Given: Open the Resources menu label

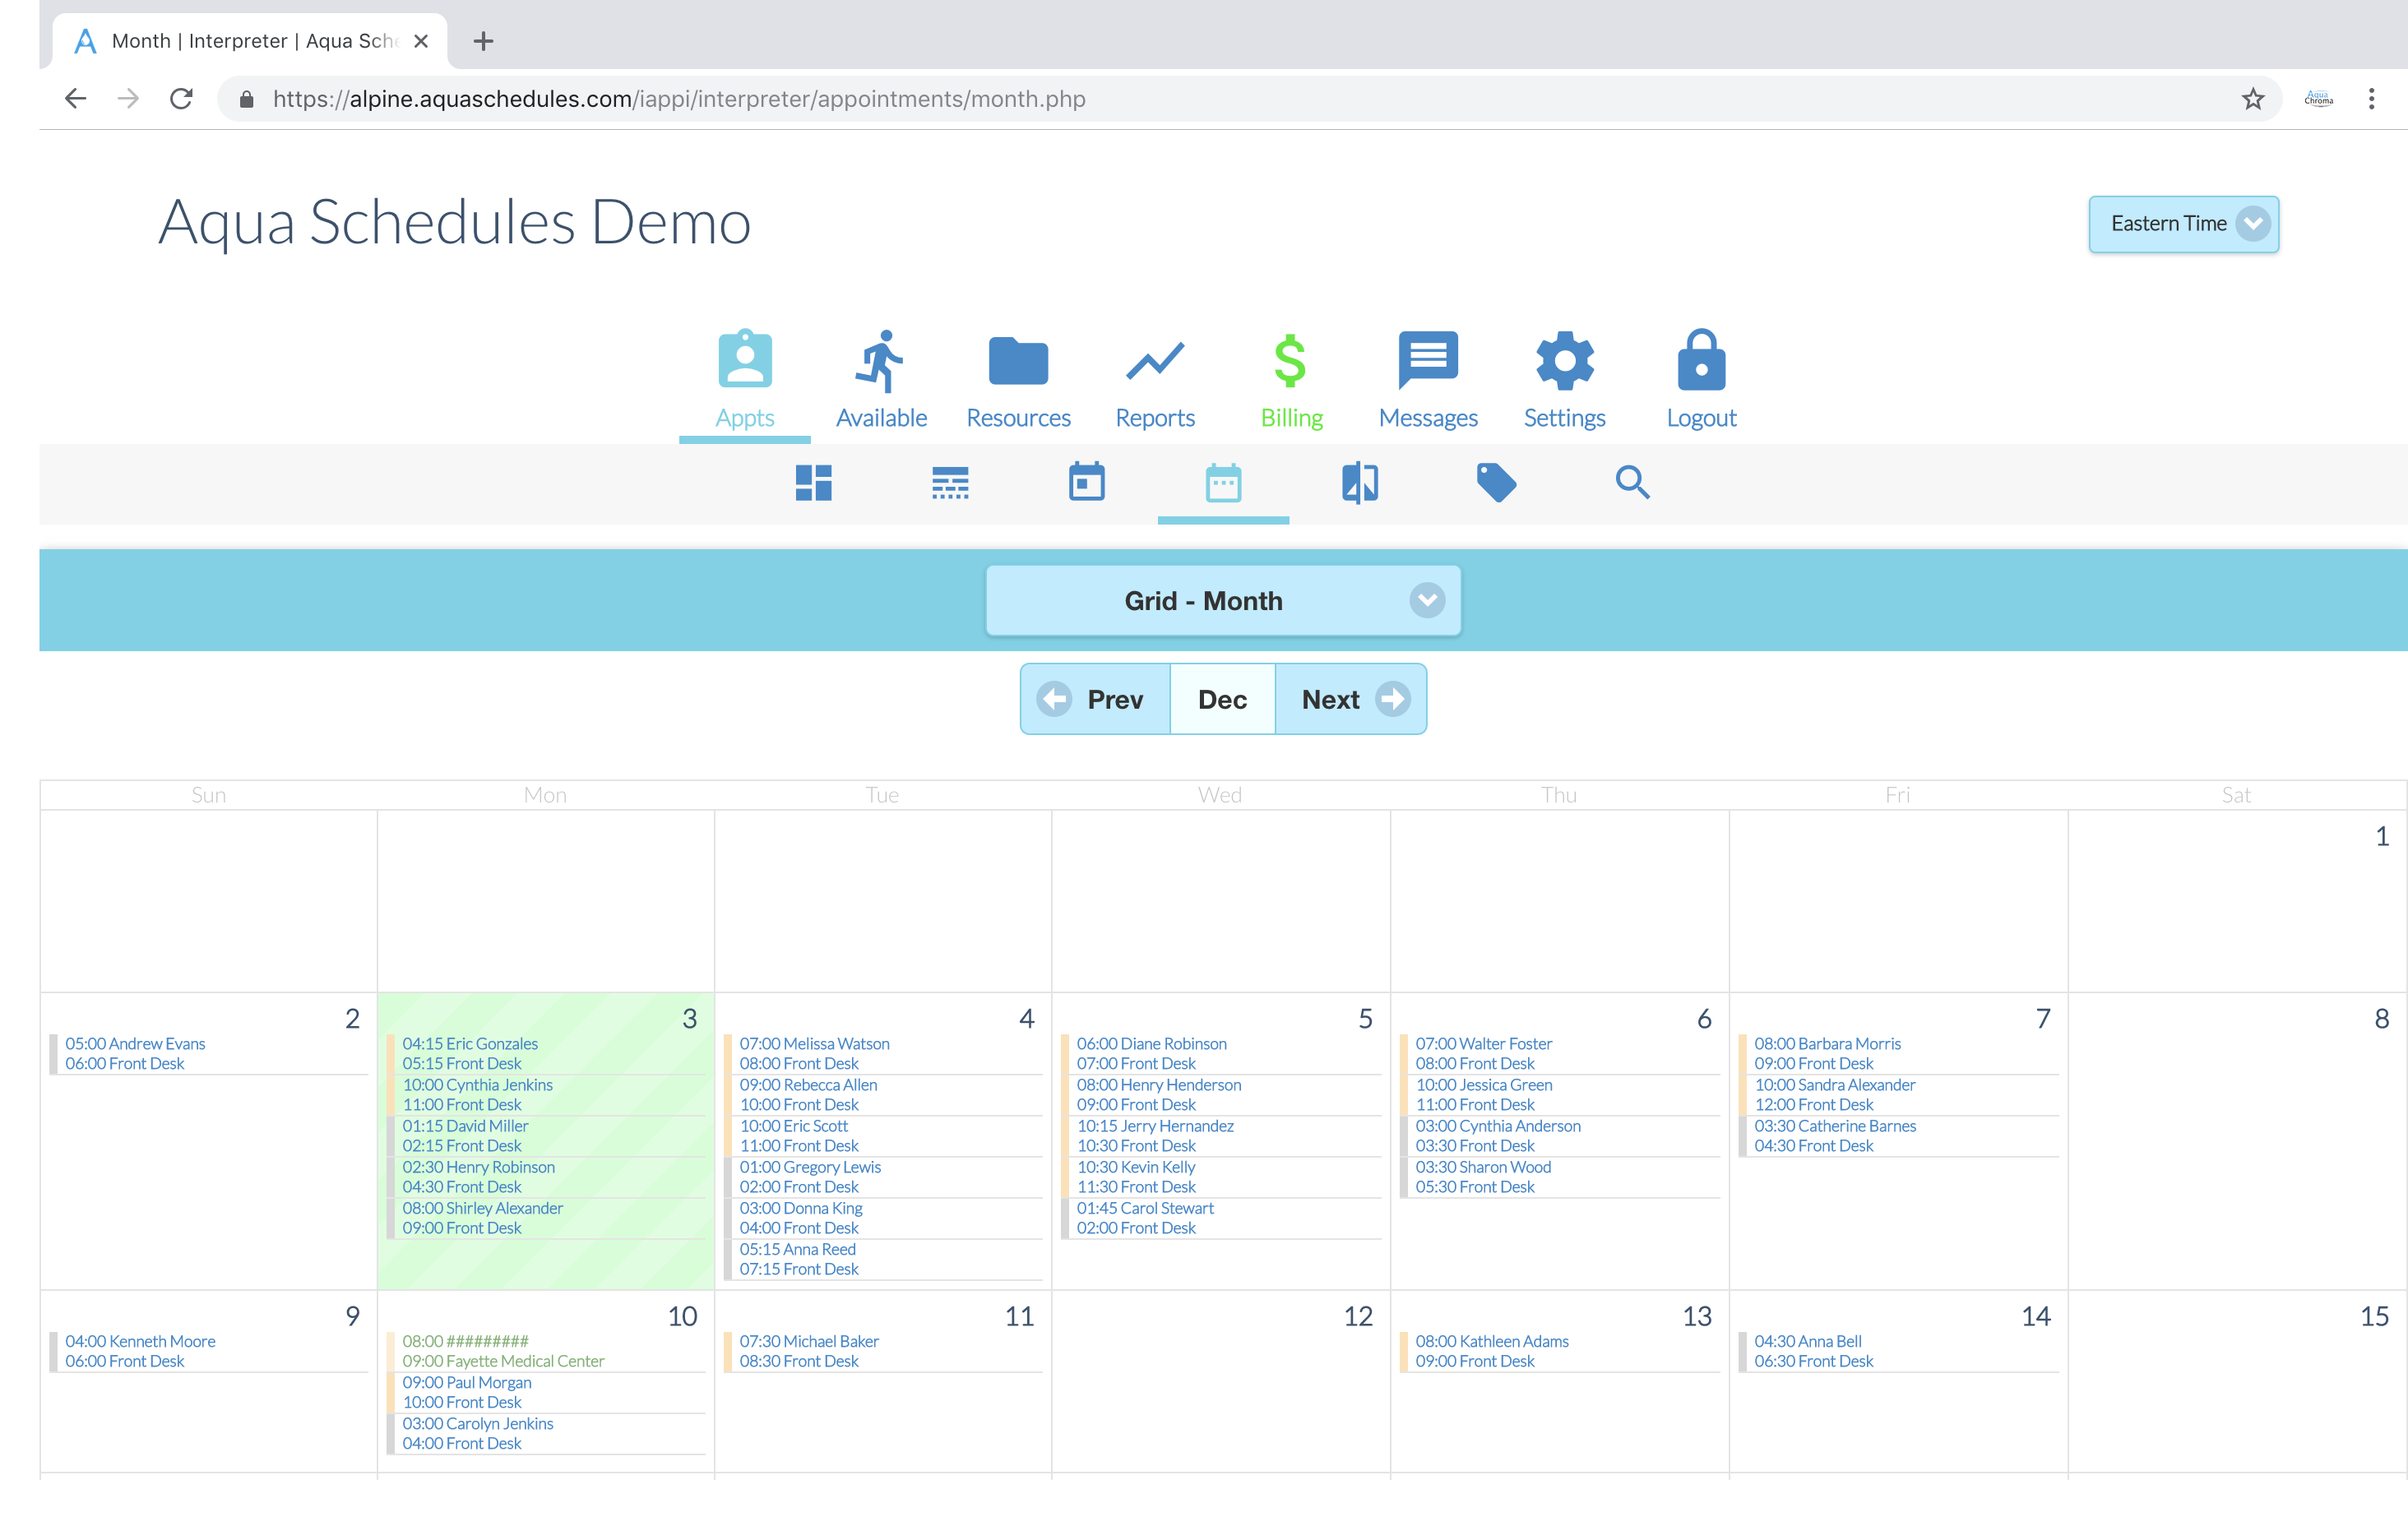Looking at the screenshot, I should (x=1018, y=418).
